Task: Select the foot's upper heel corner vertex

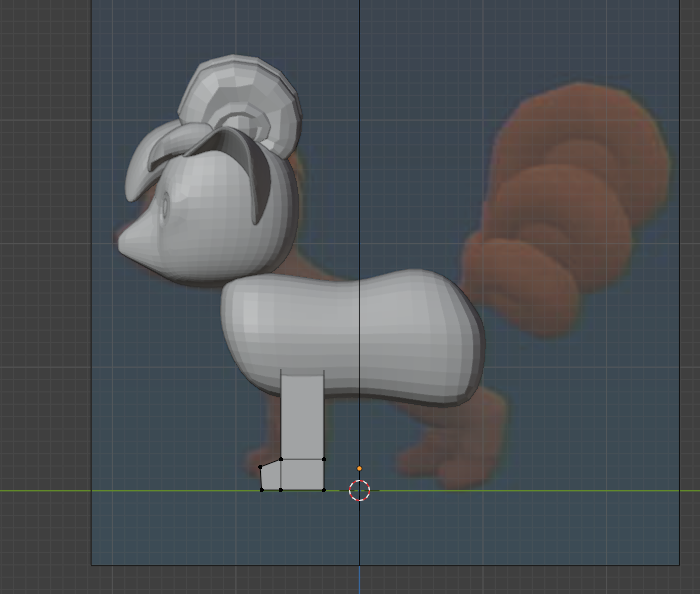Action: tap(324, 459)
